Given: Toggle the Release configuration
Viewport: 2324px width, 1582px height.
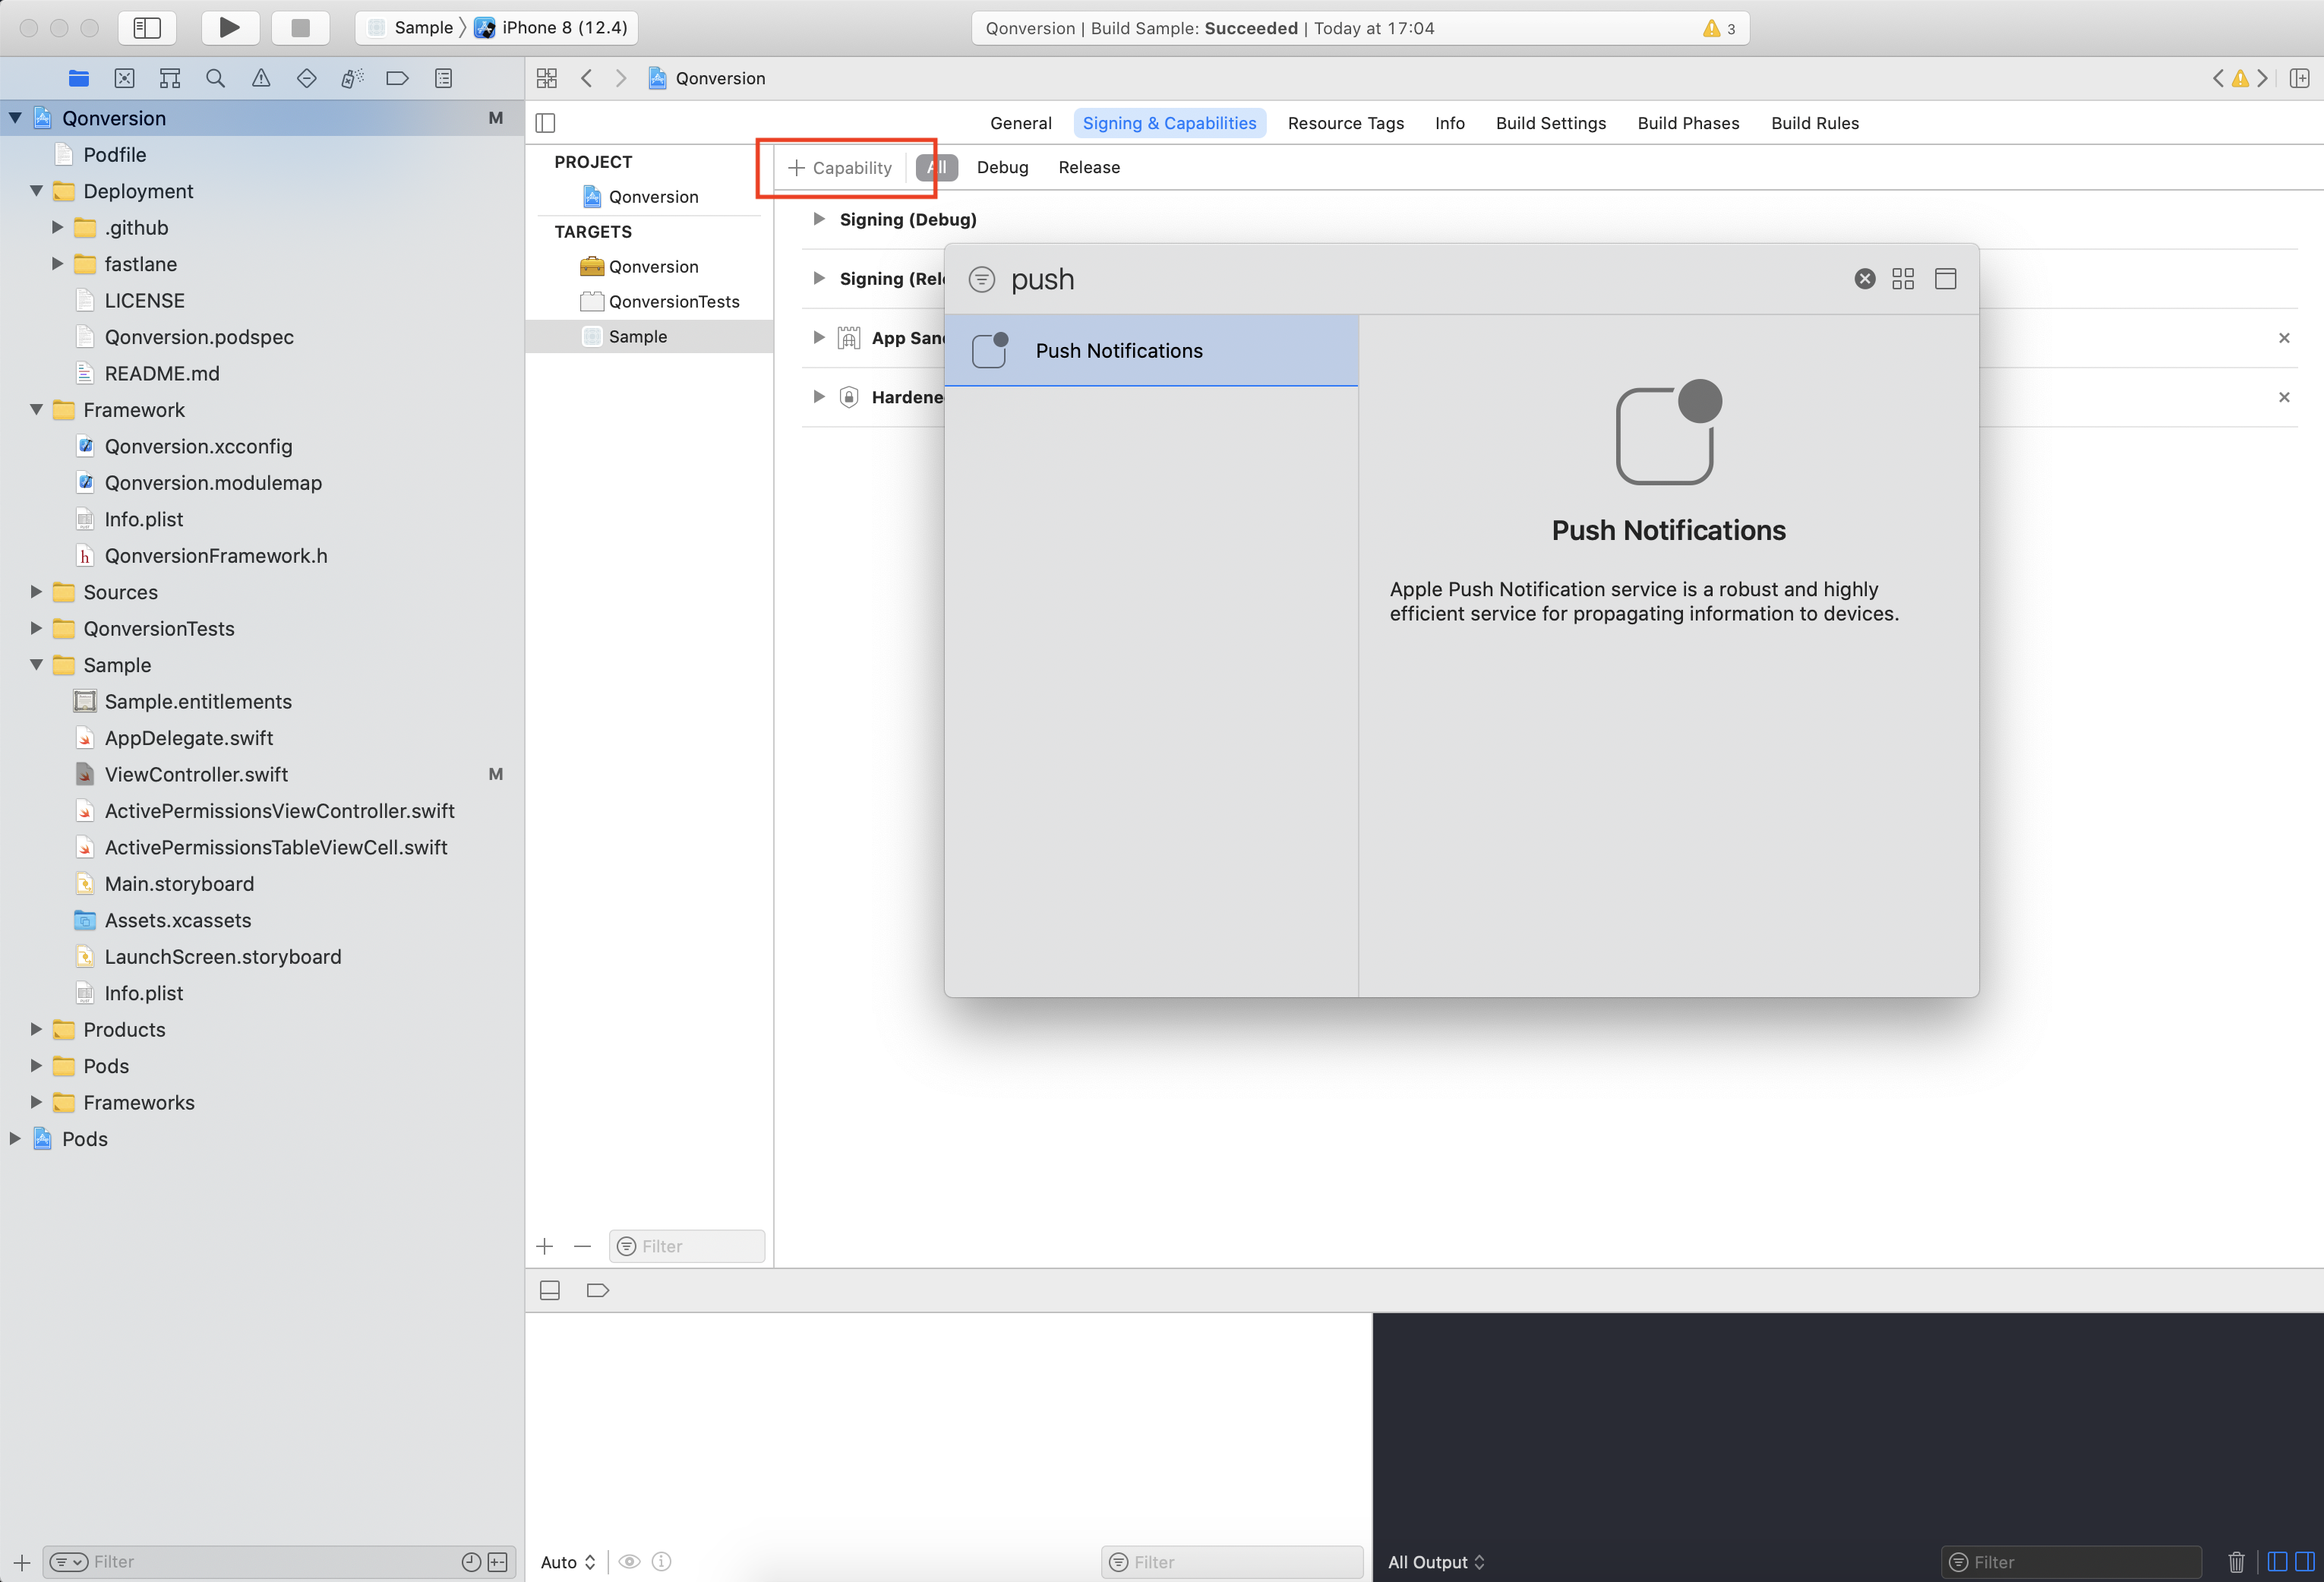Looking at the screenshot, I should pos(1090,166).
